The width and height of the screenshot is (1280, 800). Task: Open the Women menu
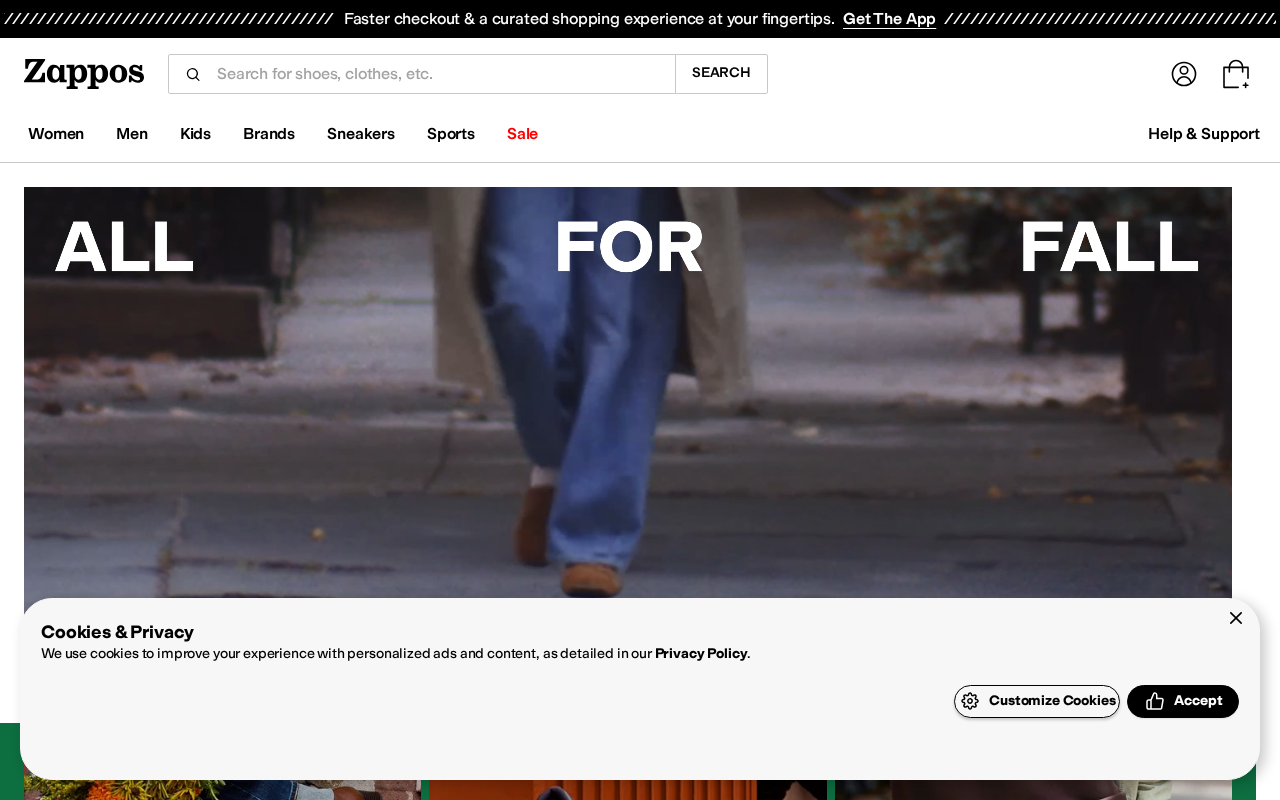click(x=56, y=134)
